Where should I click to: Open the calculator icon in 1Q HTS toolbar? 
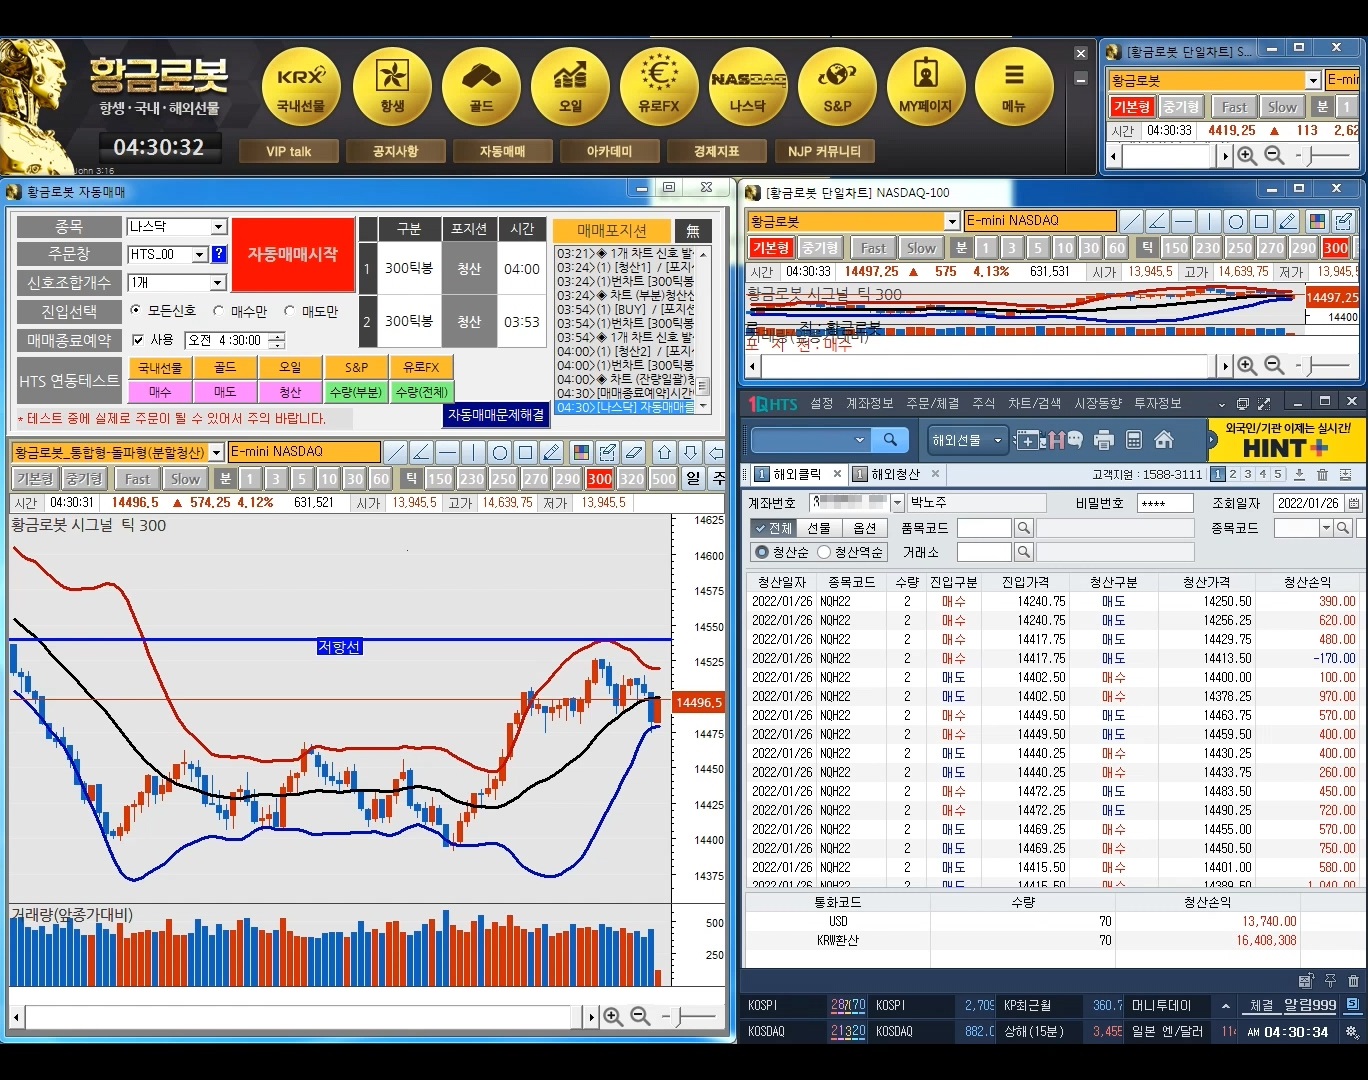pos(1134,440)
